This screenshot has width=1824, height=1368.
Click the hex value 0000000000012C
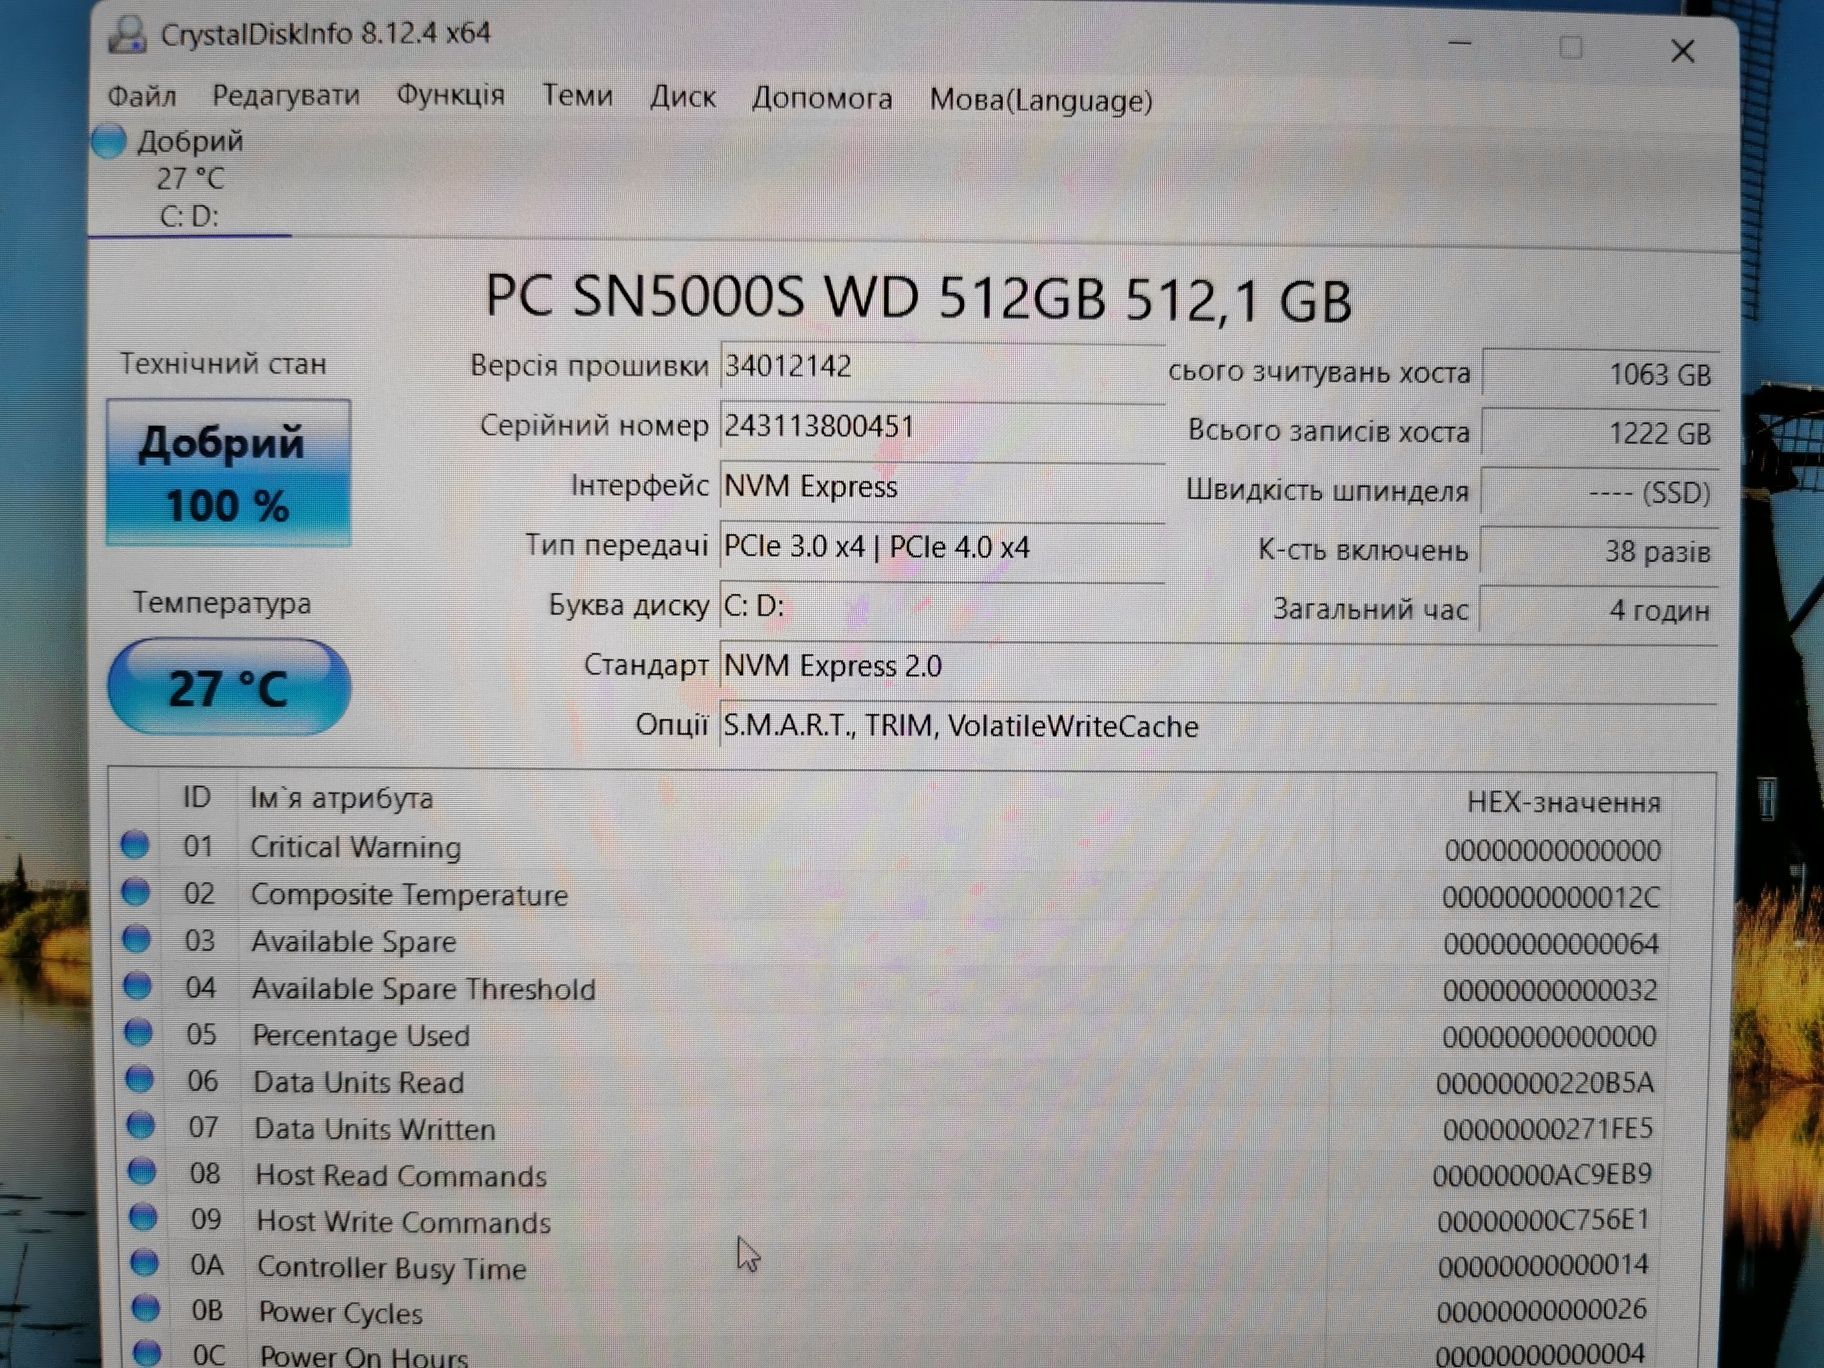(x=1551, y=897)
